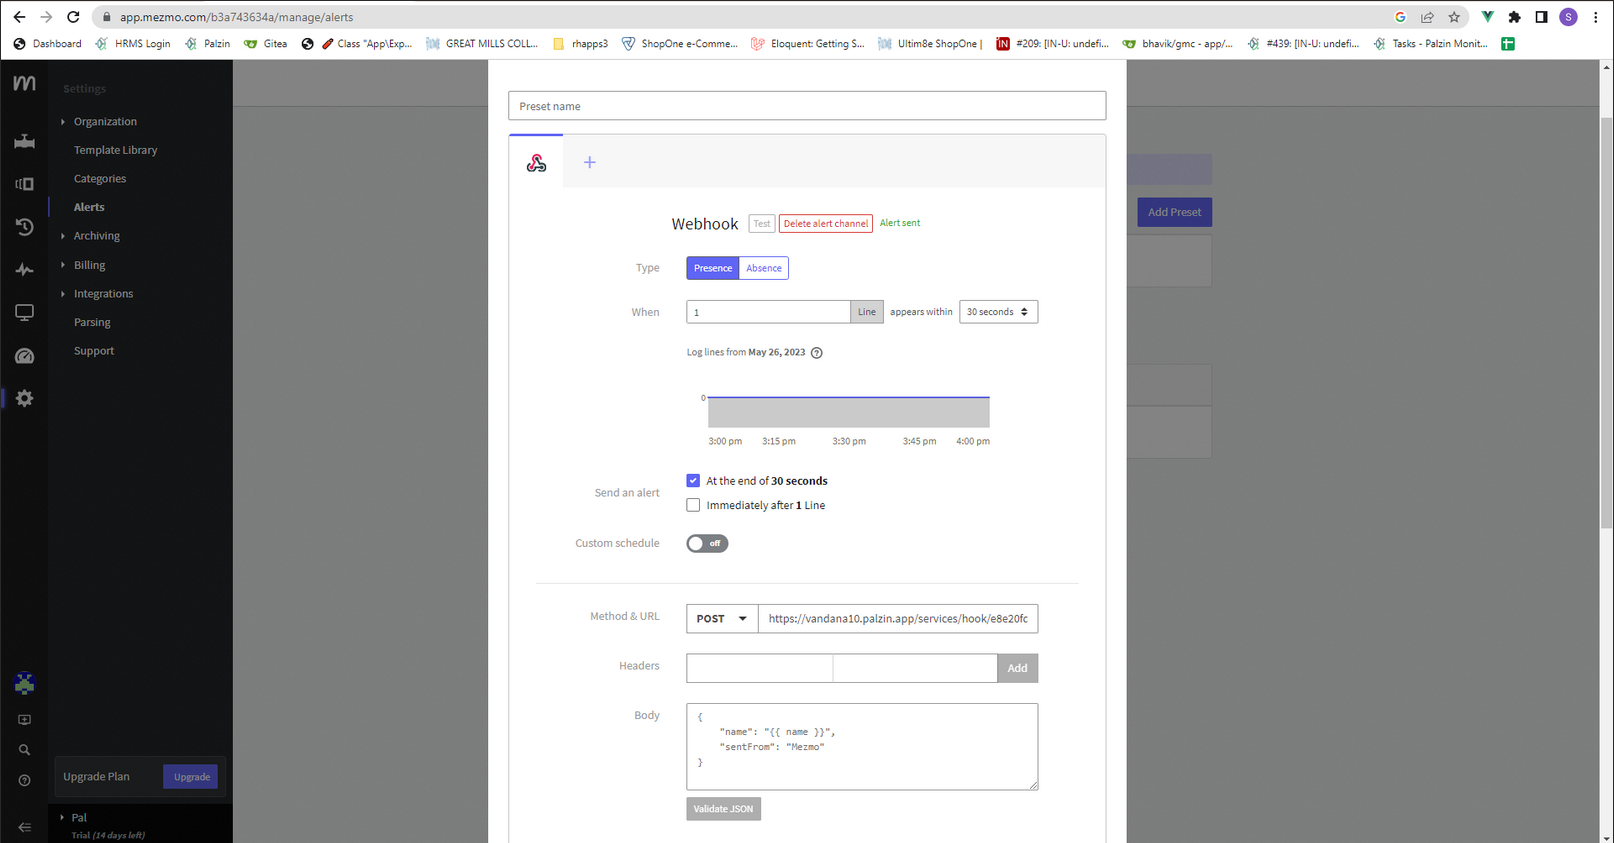Select the Absence alert type
1614x843 pixels.
pyautogui.click(x=764, y=268)
